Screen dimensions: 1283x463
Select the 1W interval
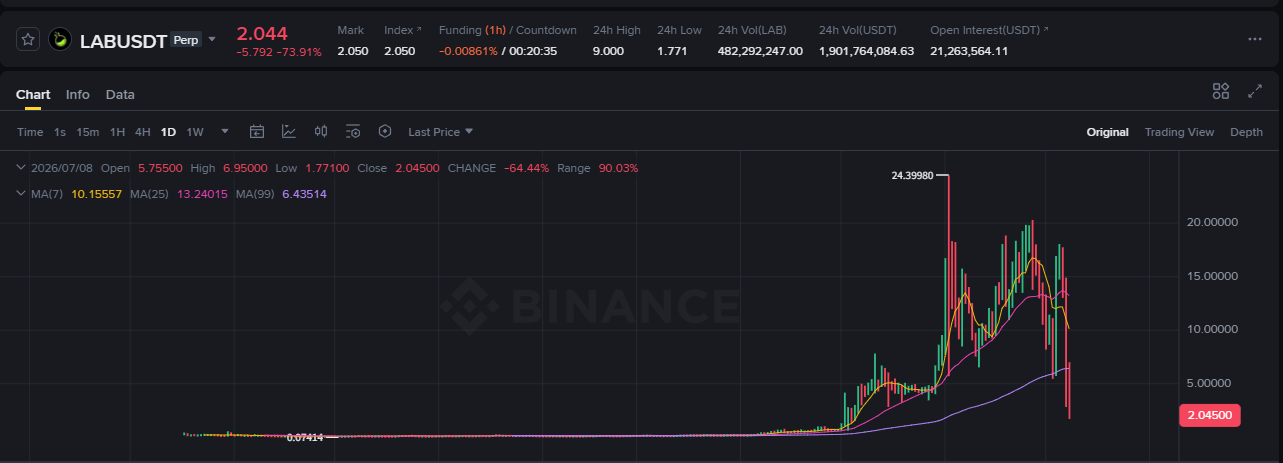[195, 132]
